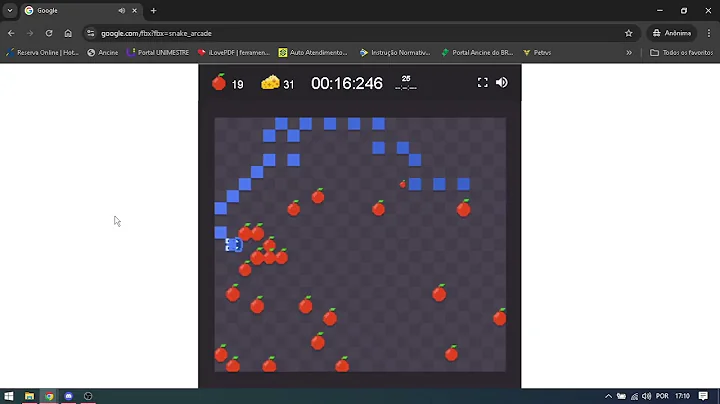Expand the hidden bookmarks chevron
Screen dimensions: 720x404
[x=629, y=53]
